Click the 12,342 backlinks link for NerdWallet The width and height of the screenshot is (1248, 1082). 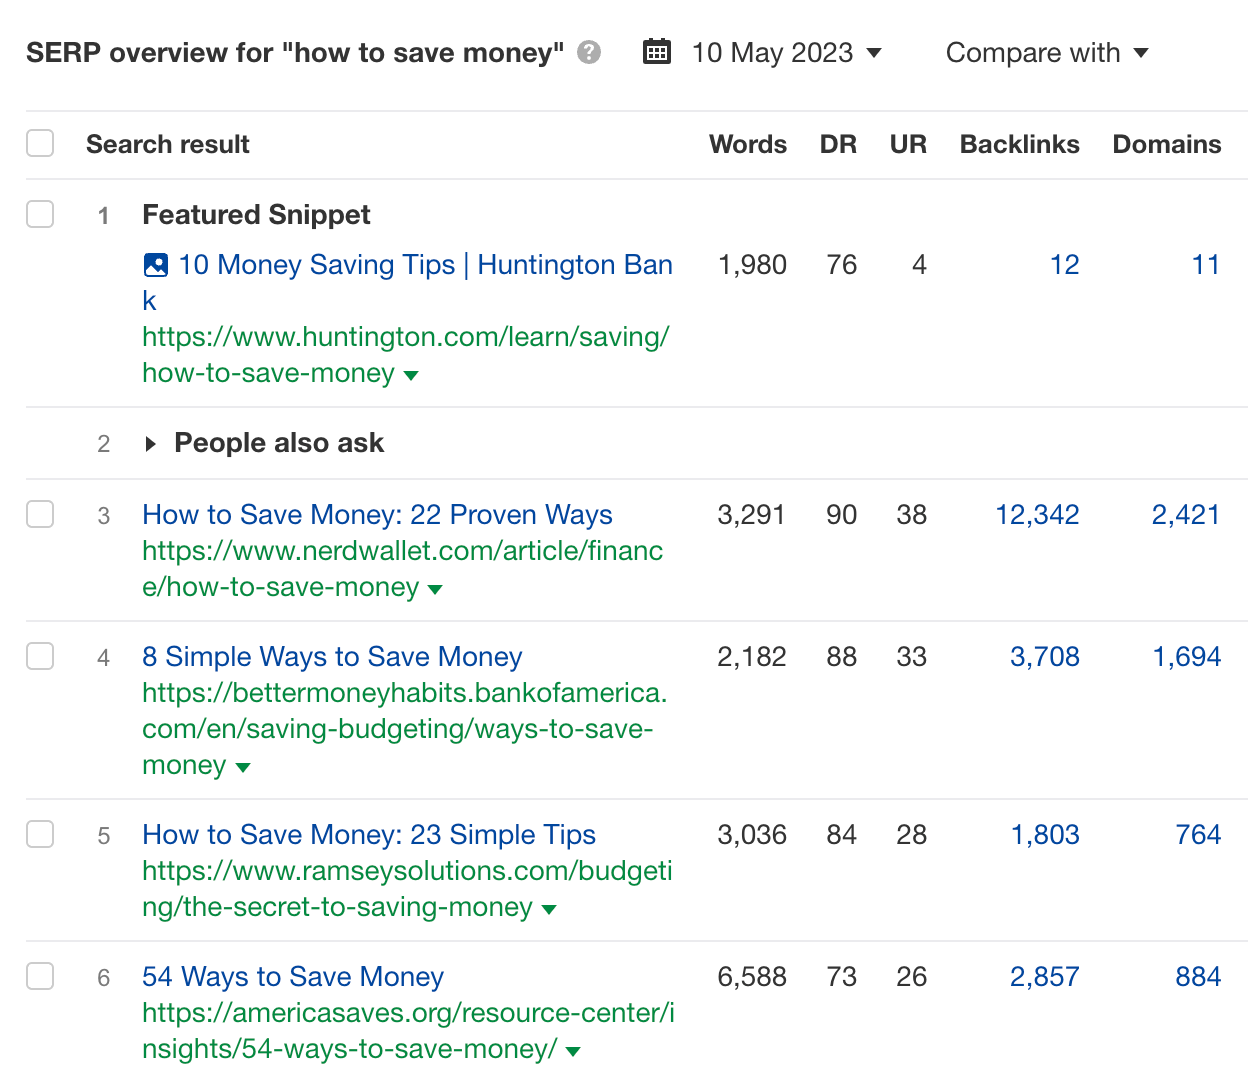pos(1037,514)
